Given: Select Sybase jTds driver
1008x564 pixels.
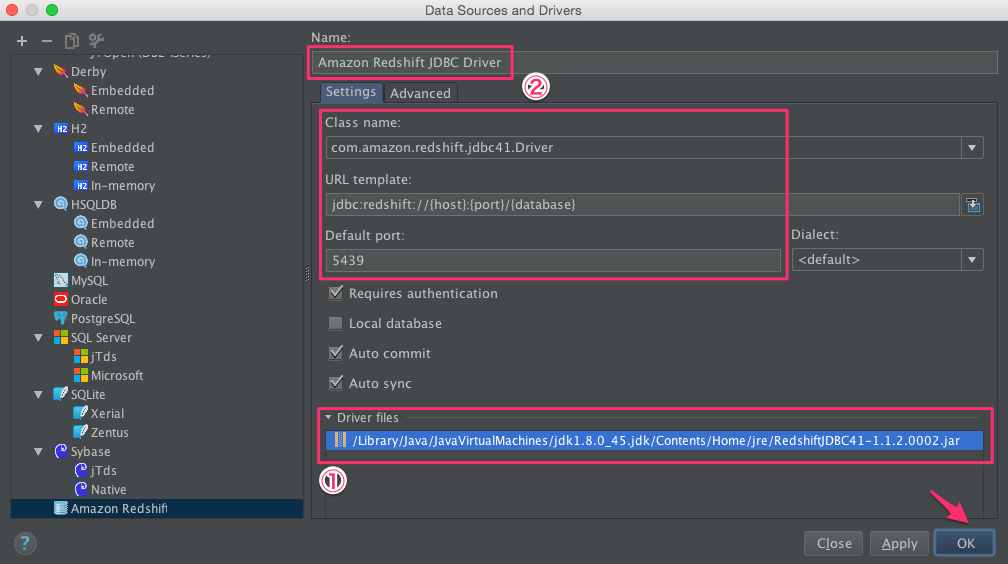Looking at the screenshot, I should [104, 470].
